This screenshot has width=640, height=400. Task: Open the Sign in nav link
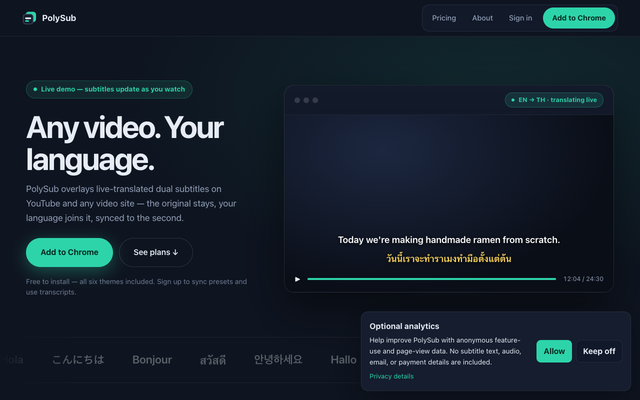point(520,18)
